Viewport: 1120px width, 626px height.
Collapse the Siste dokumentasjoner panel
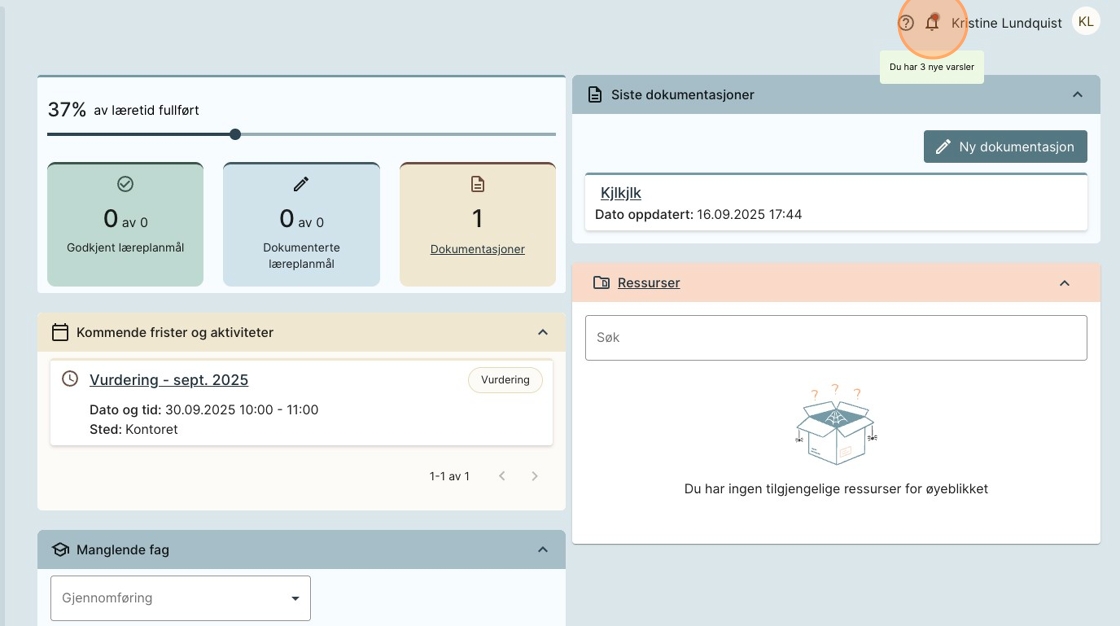(x=1077, y=95)
